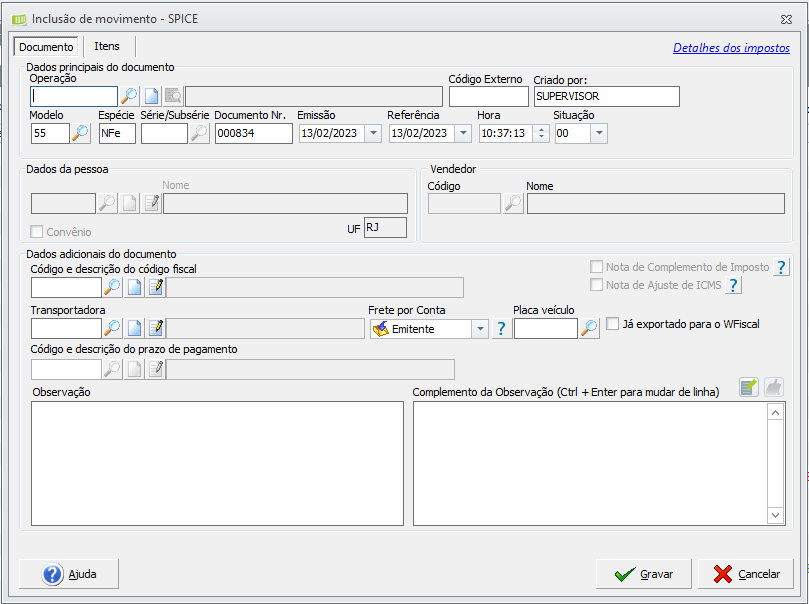This screenshot has width=809, height=604.
Task: Create a new Transportadora record
Action: click(135, 328)
